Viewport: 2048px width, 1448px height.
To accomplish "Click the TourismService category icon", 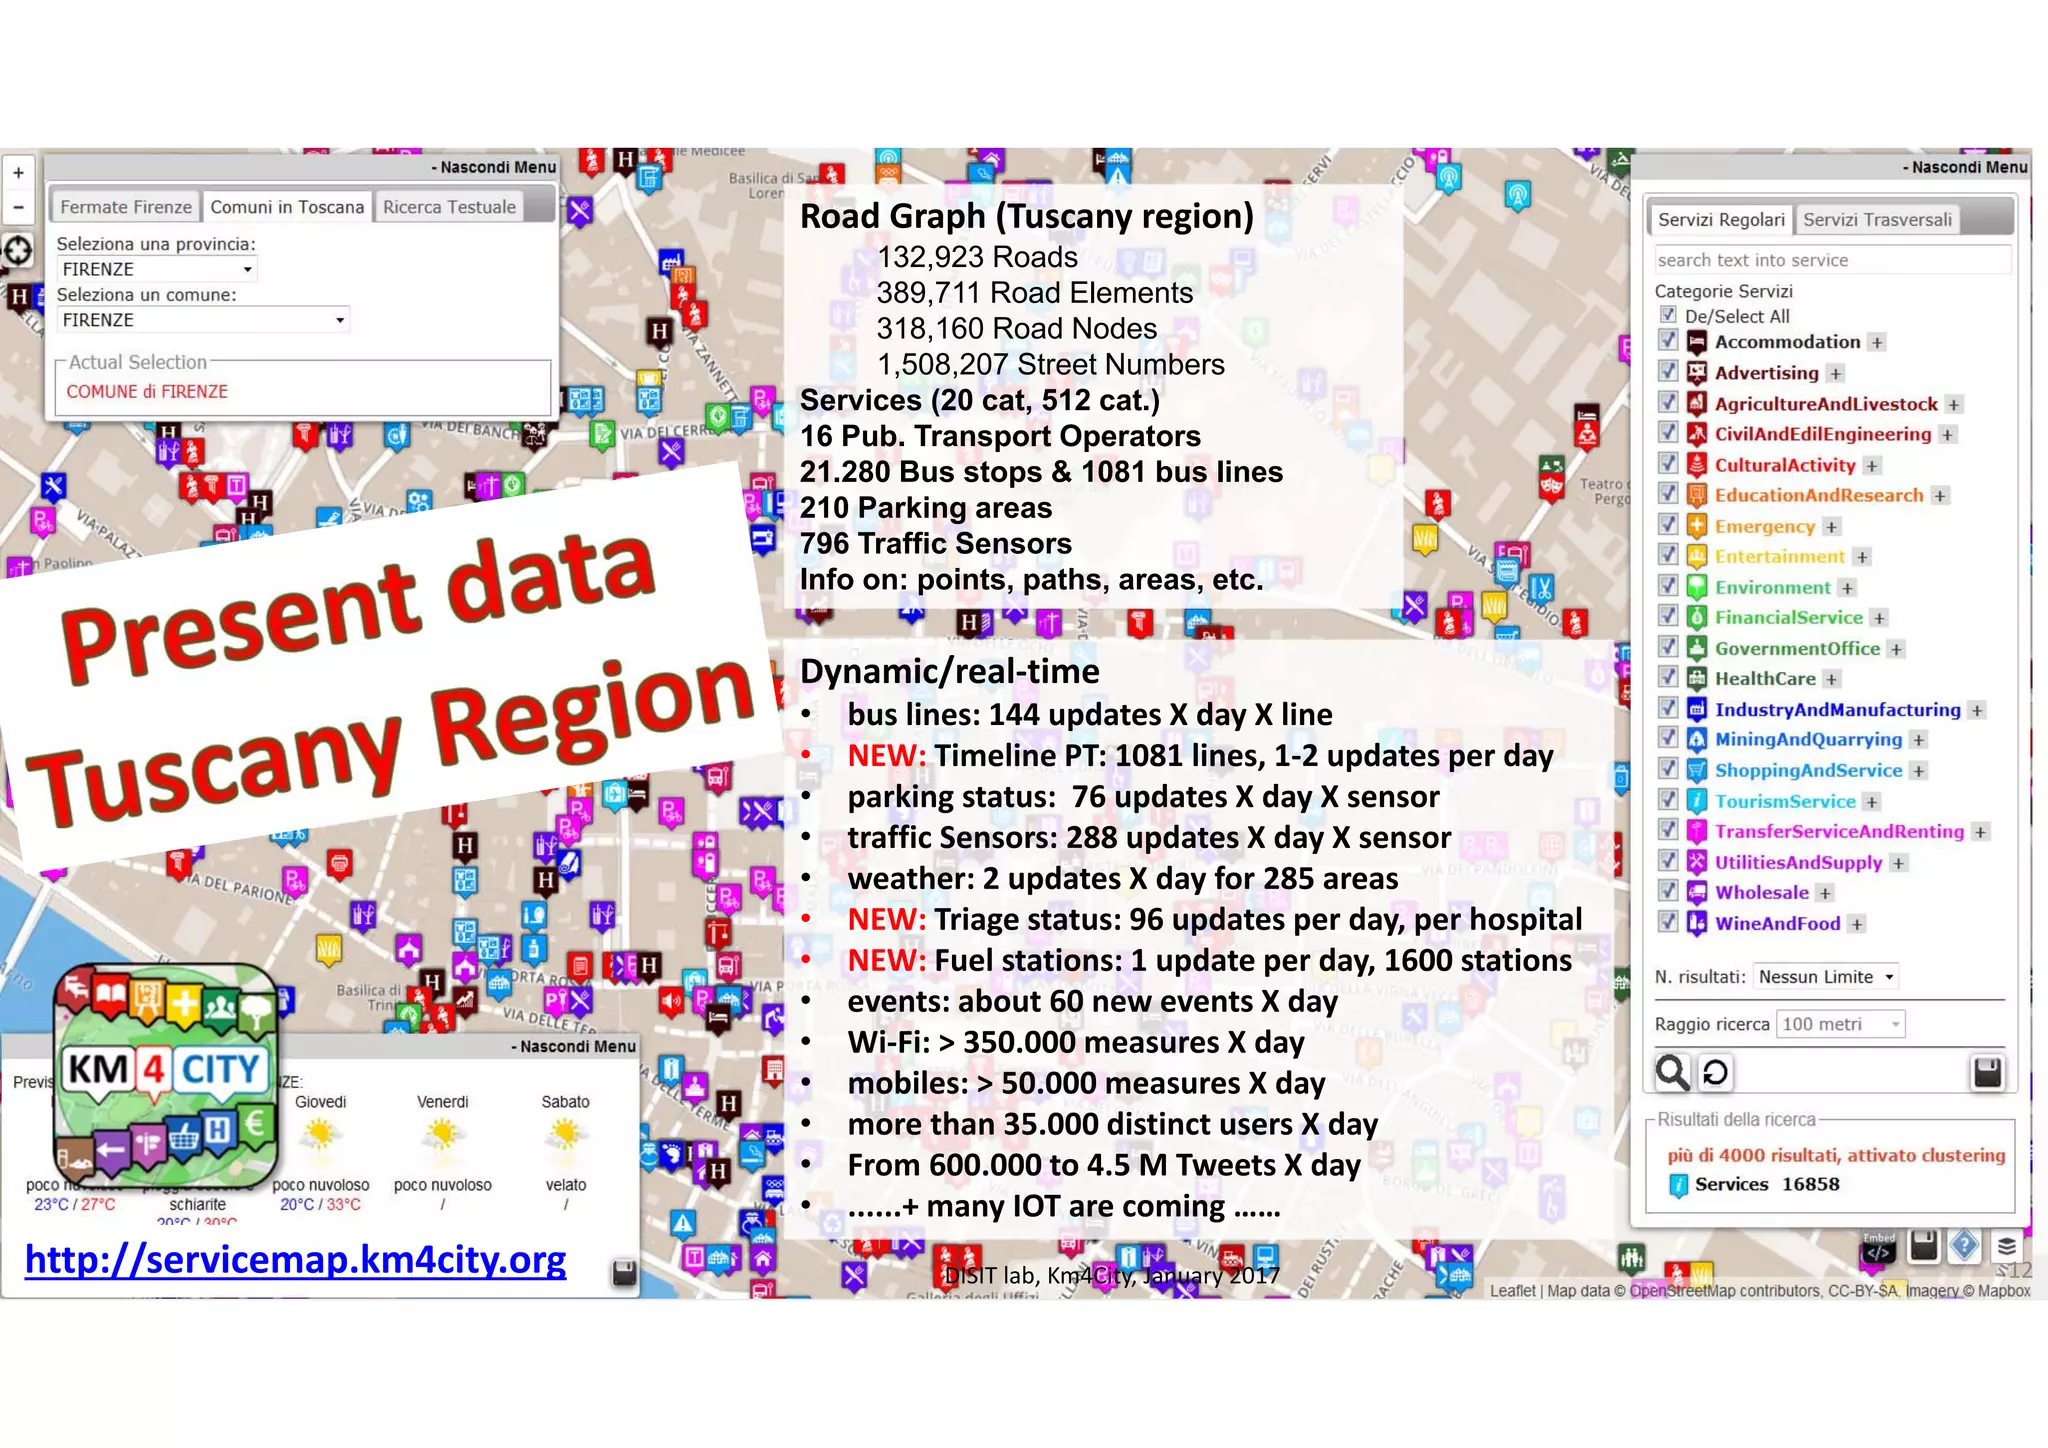I will 1696,801.
